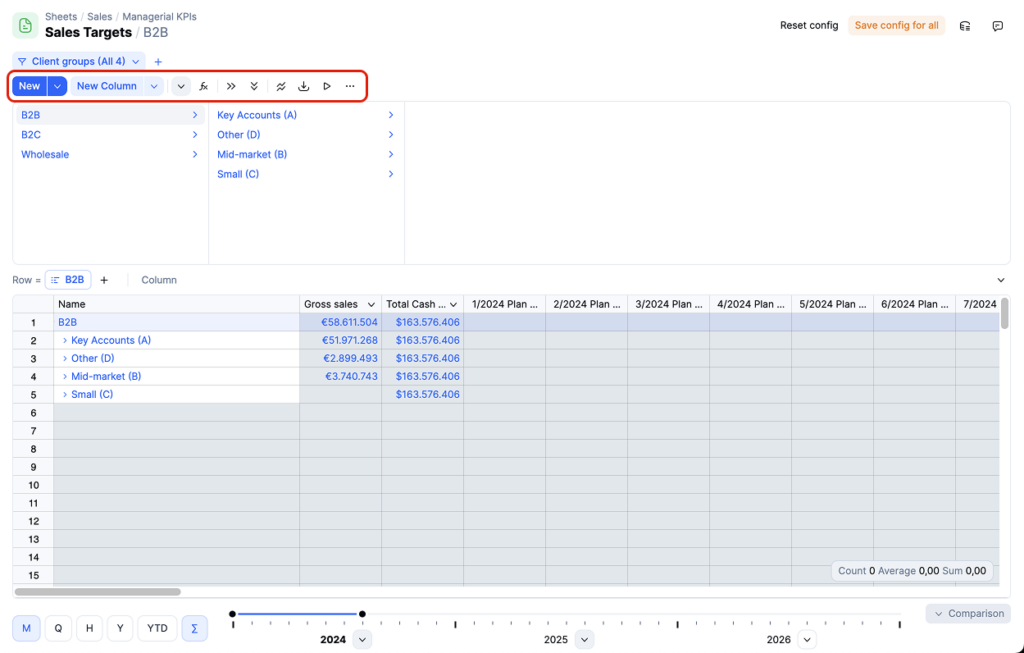Open the 2025 year dropdown on timeline

(x=584, y=639)
